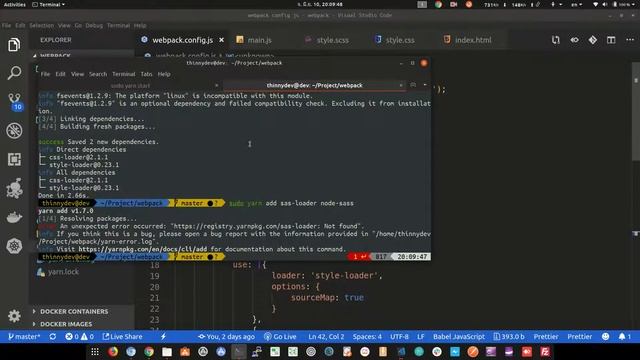Open the new tab button in terminal window
Image resolution: width=640 pixels, height=360 pixels.
point(413,85)
